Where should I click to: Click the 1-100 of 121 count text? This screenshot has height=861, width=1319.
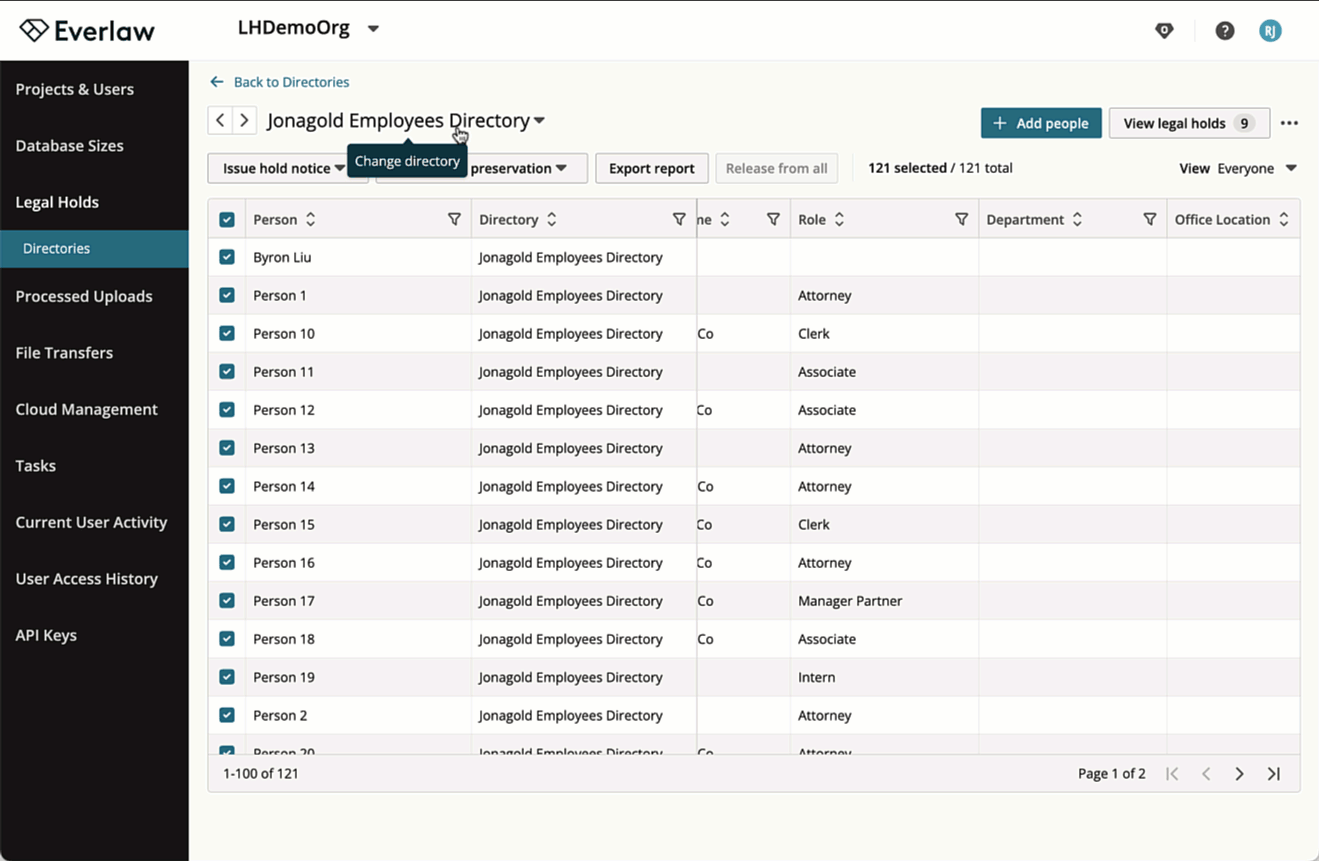[261, 773]
